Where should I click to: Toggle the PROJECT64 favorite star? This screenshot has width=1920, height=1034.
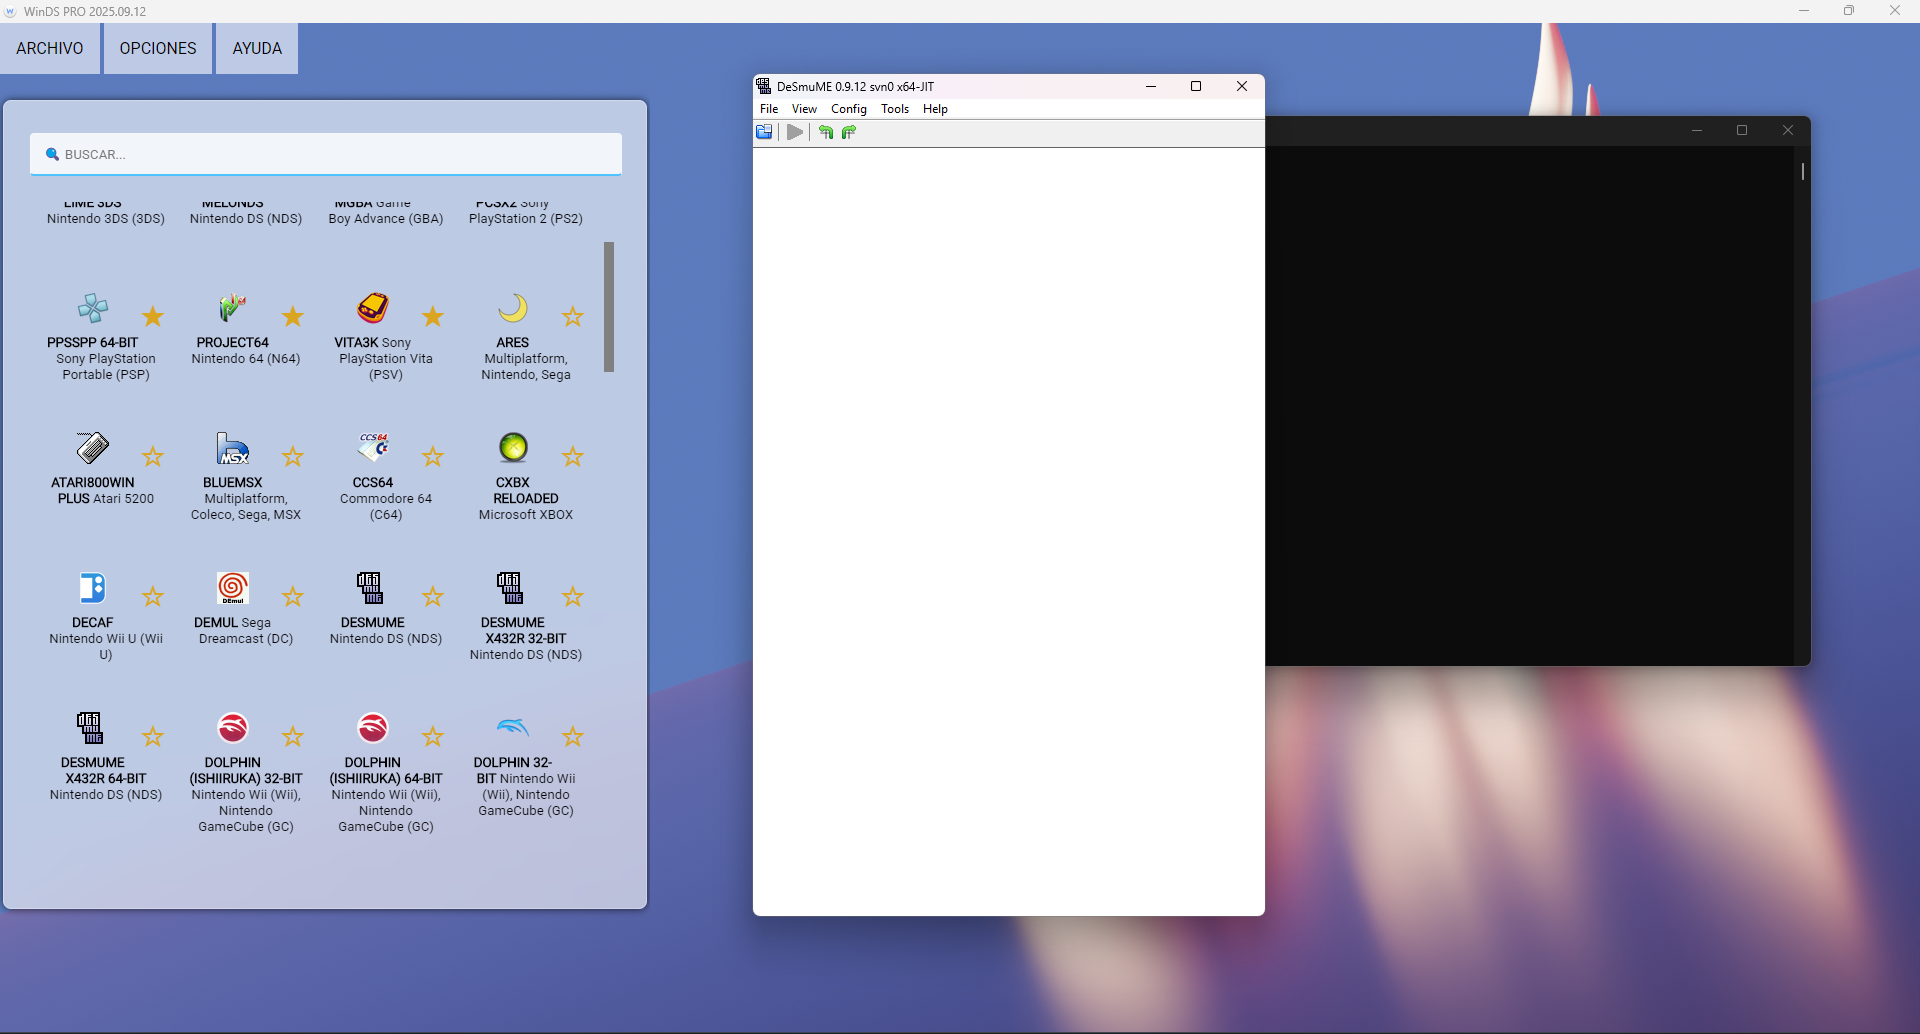tap(293, 317)
